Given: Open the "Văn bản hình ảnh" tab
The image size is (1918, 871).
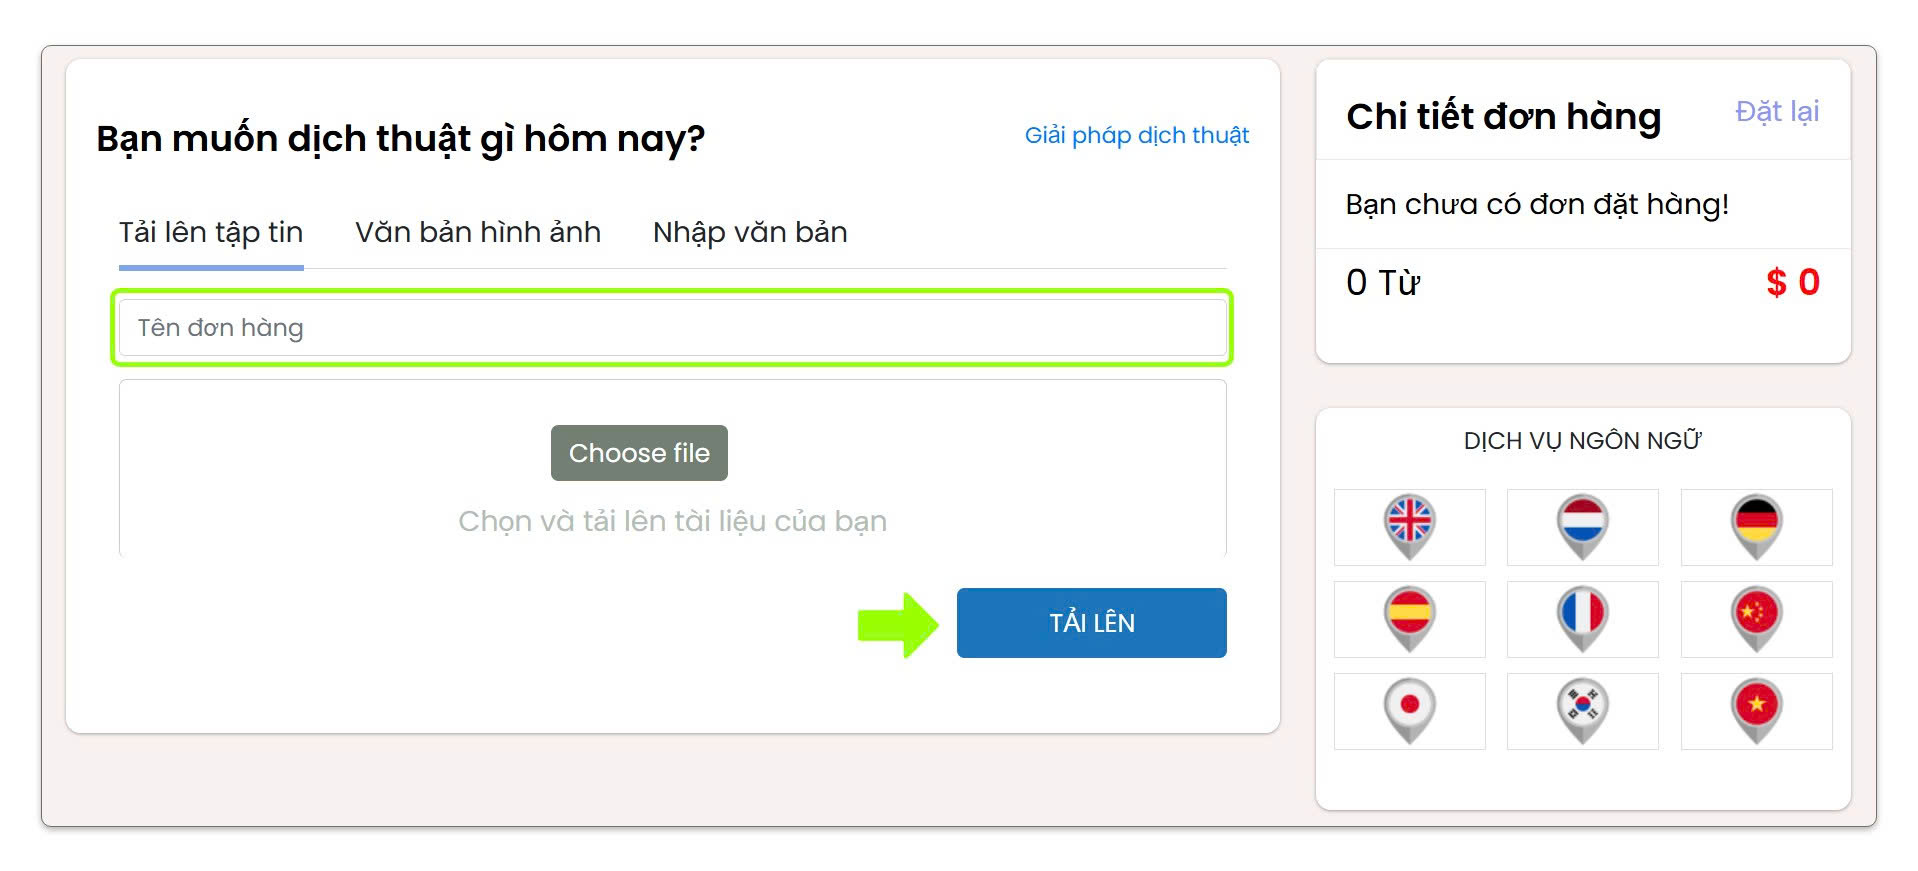Looking at the screenshot, I should click(478, 233).
